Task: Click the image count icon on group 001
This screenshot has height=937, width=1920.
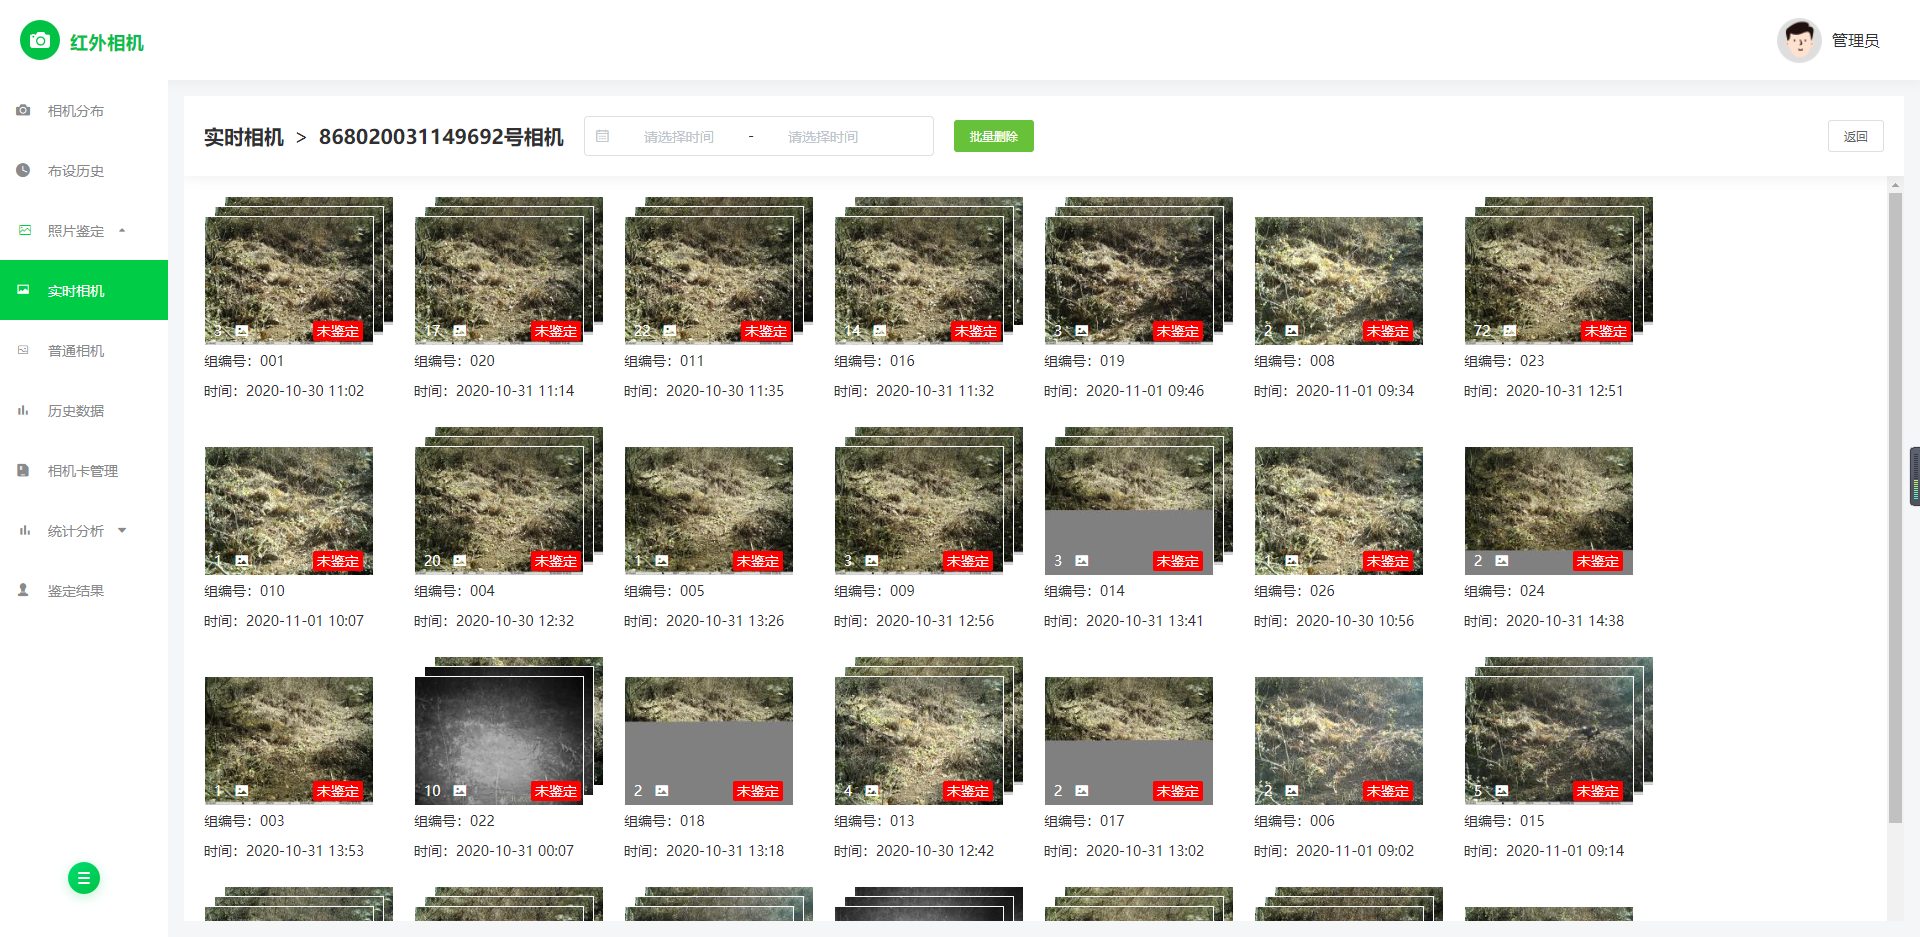Action: [x=242, y=330]
